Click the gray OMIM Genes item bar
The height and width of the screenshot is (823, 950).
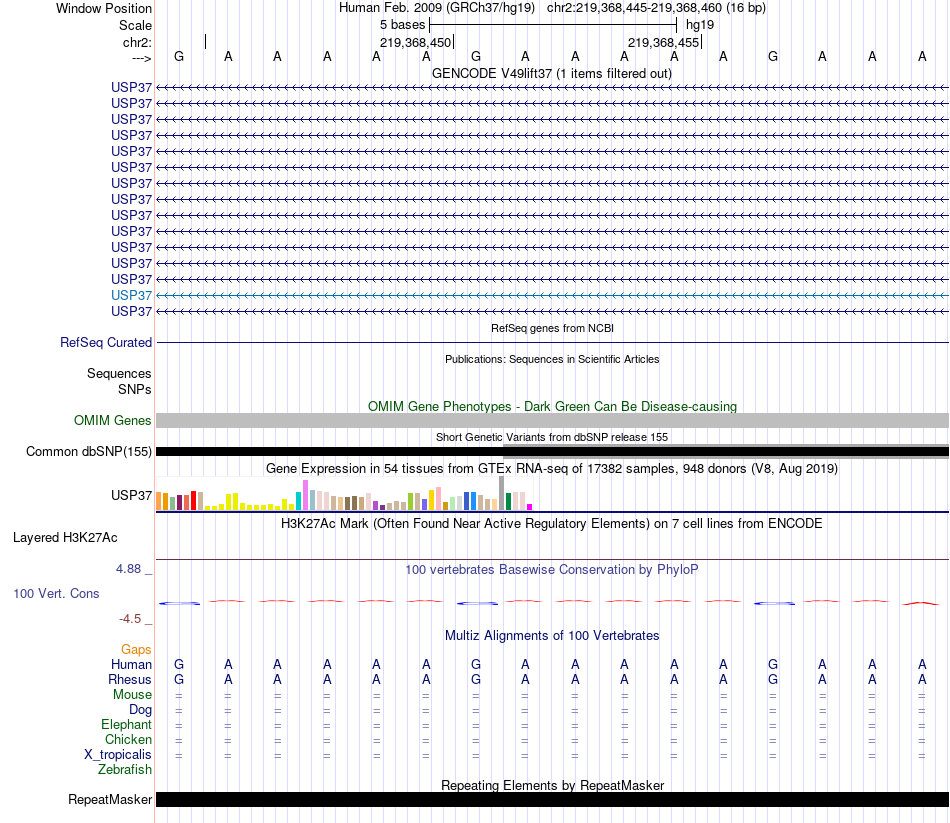[x=553, y=421]
